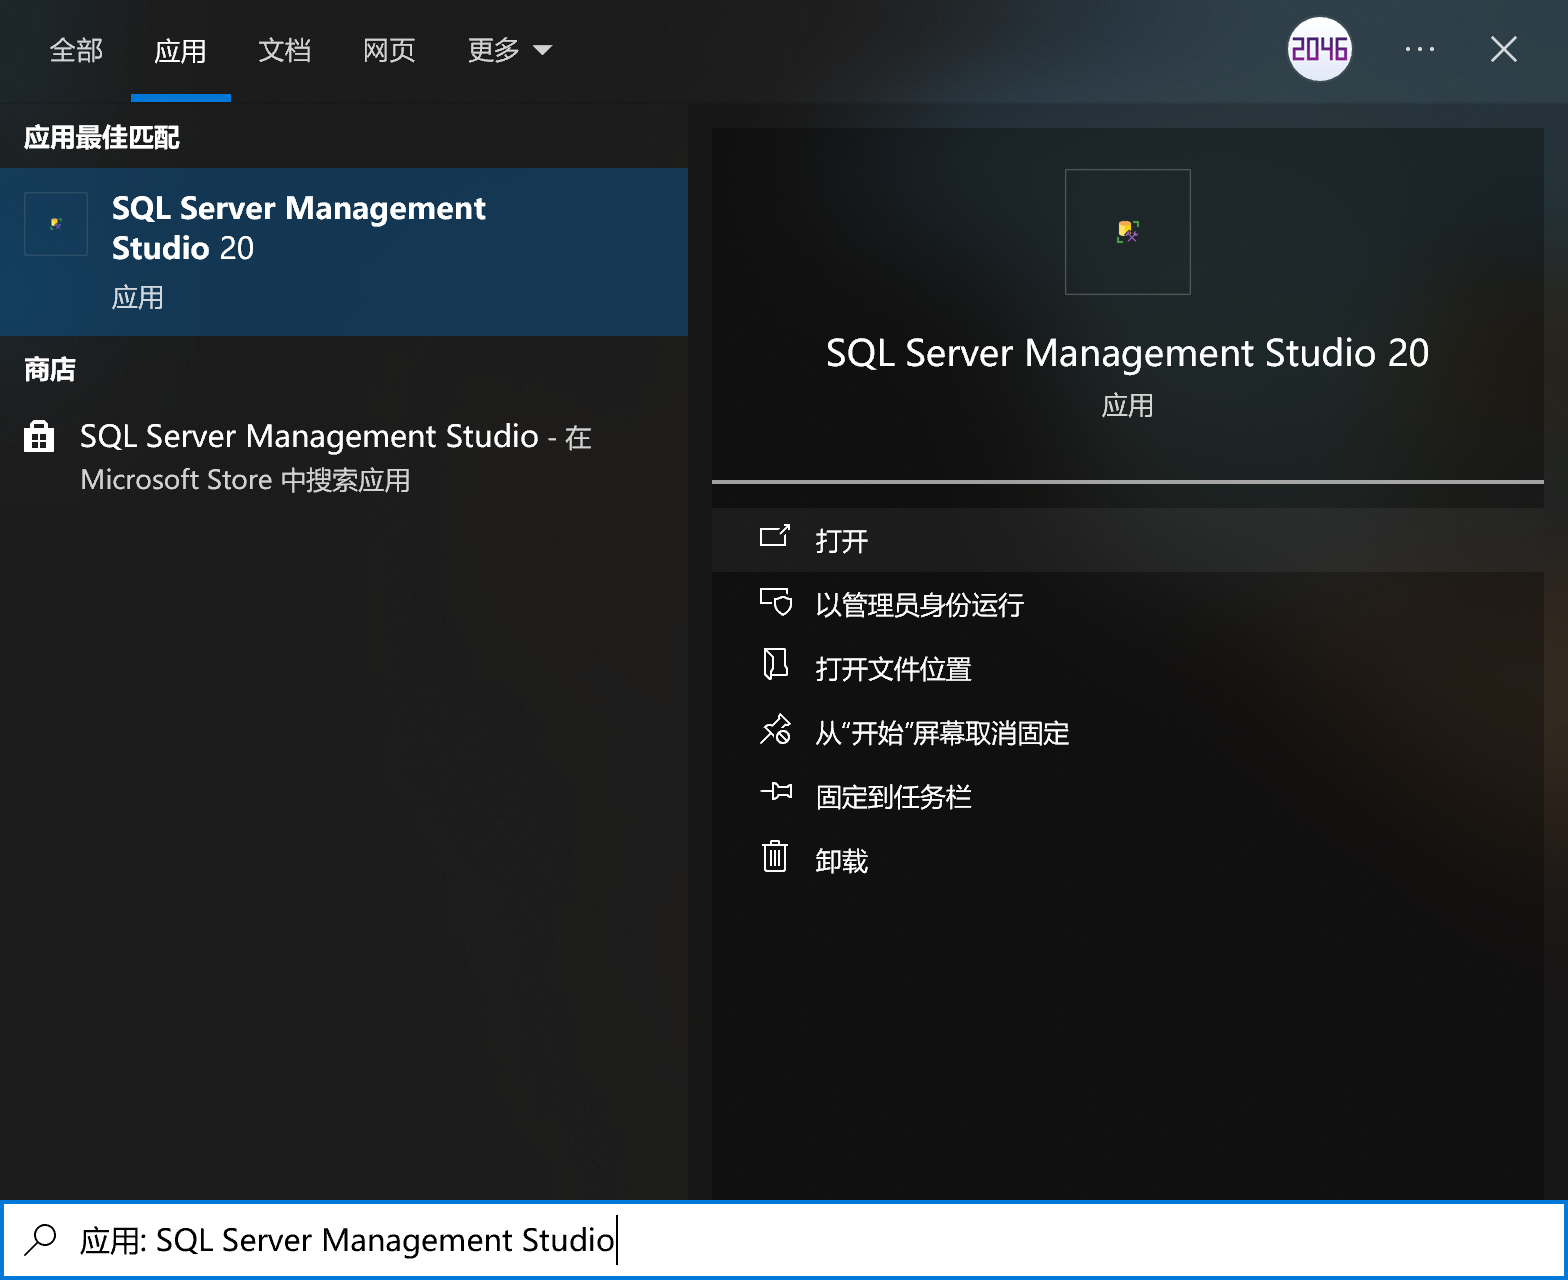Screen dimensions: 1568x1280
Task: Expand the 更多 filter dropdown
Action: [x=509, y=50]
